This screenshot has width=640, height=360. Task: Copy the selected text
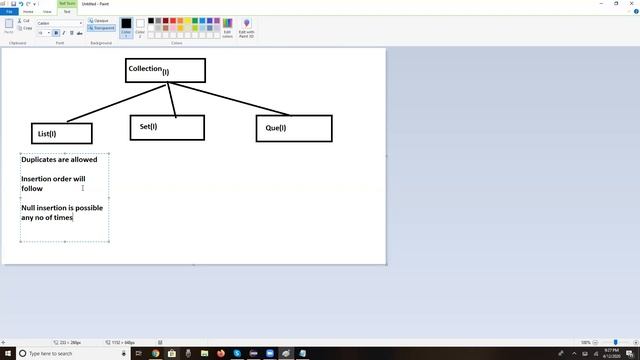(24, 28)
